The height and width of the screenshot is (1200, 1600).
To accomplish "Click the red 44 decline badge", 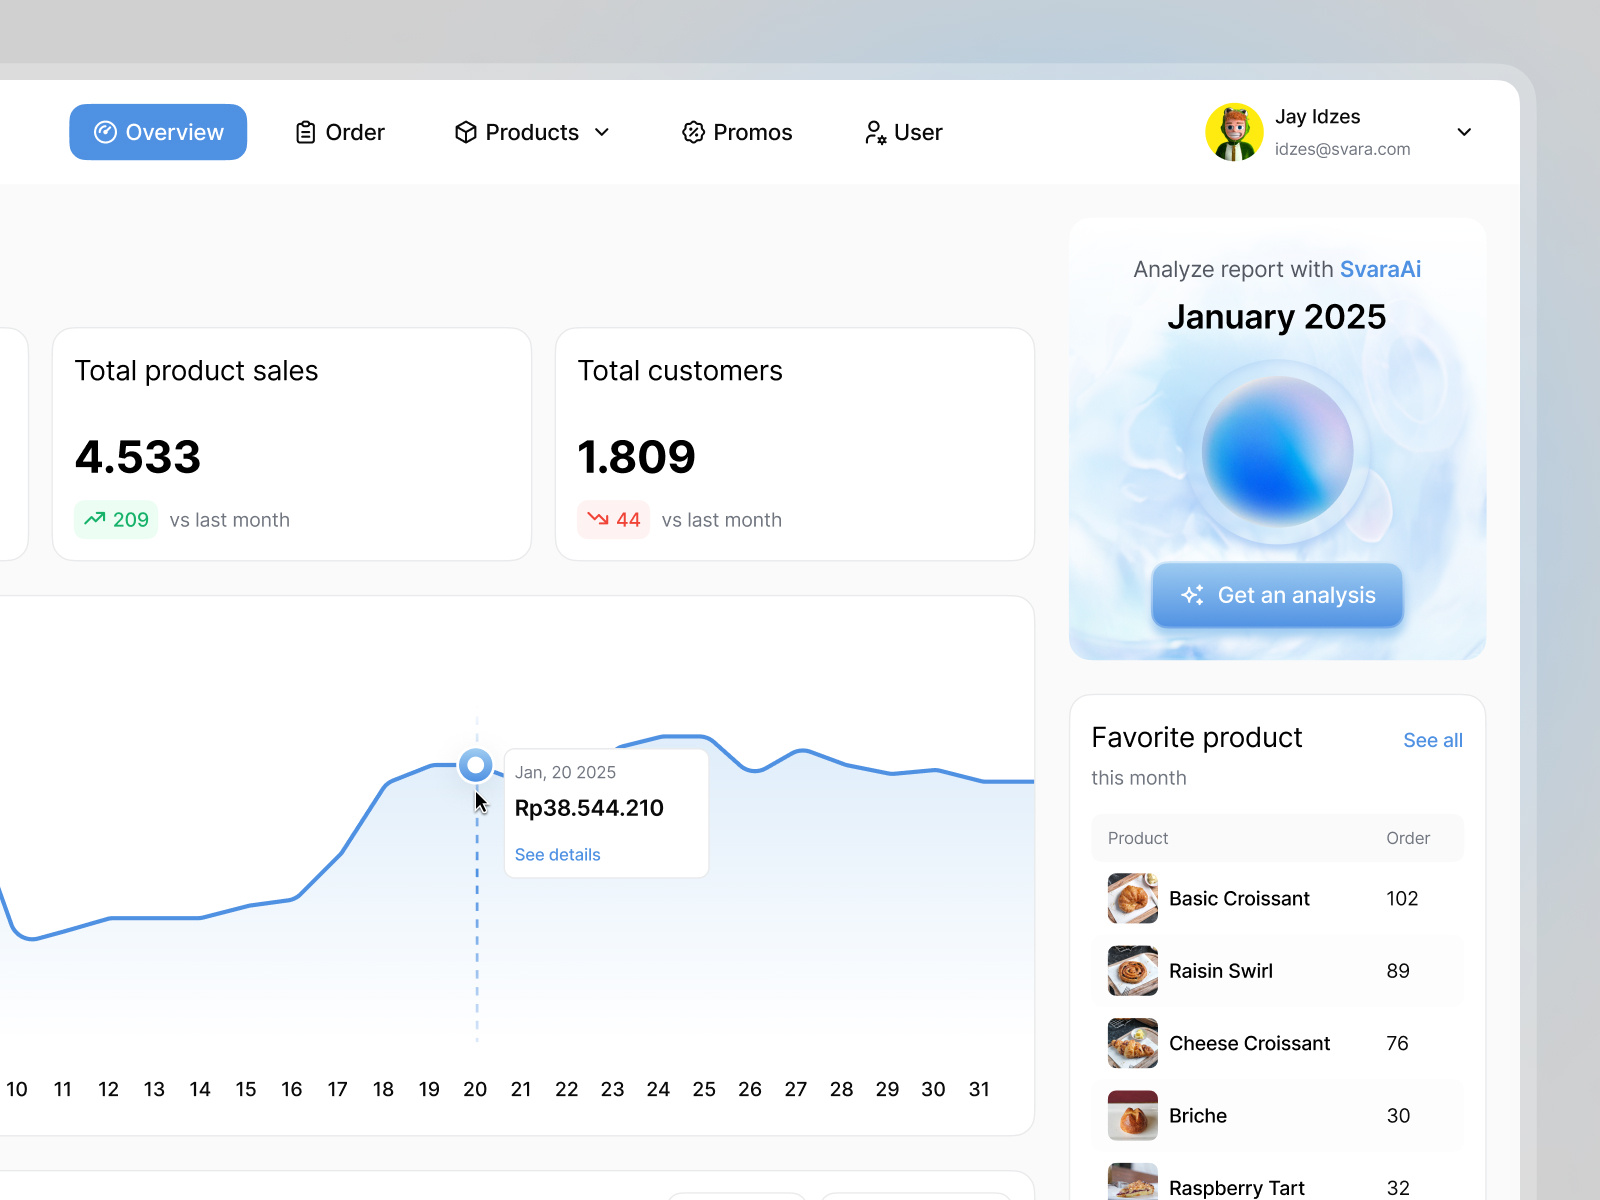I will [613, 519].
